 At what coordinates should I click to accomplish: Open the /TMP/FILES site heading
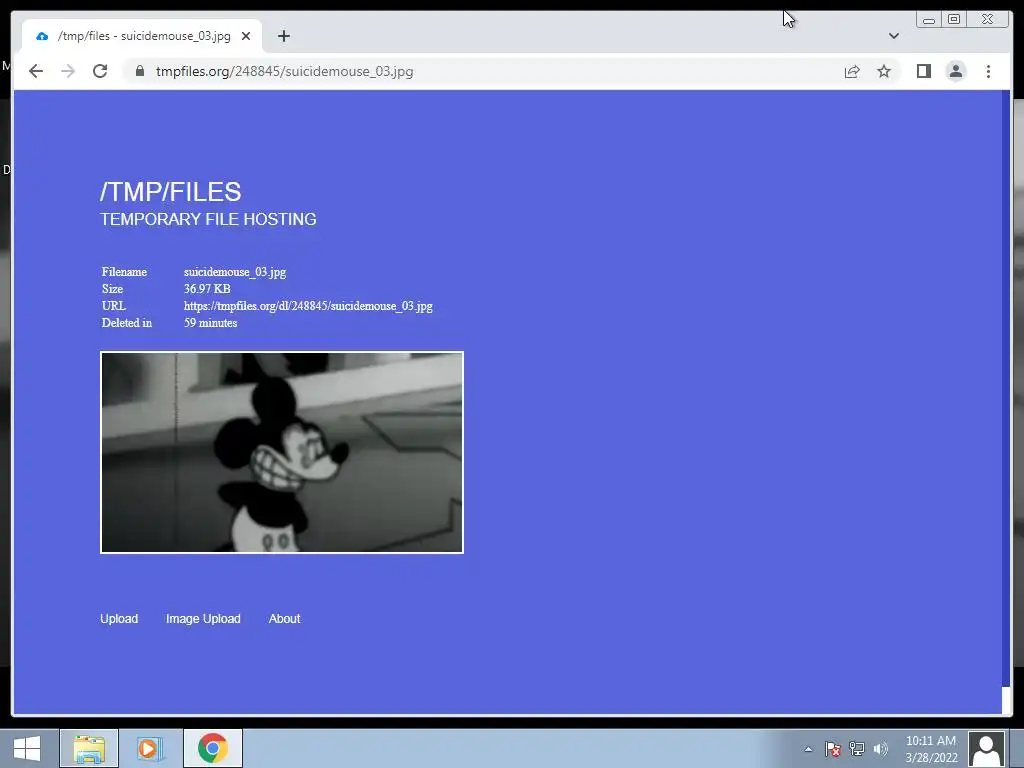point(170,192)
